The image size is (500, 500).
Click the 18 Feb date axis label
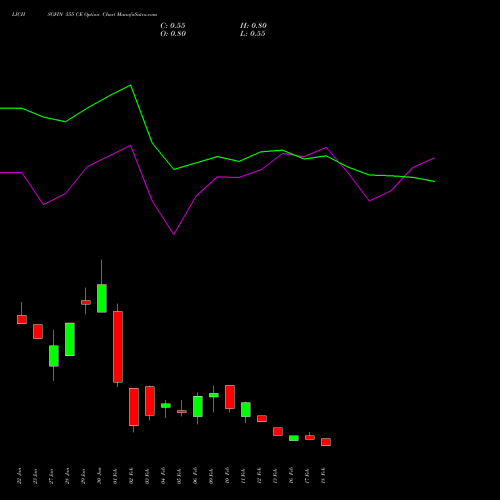(323, 476)
